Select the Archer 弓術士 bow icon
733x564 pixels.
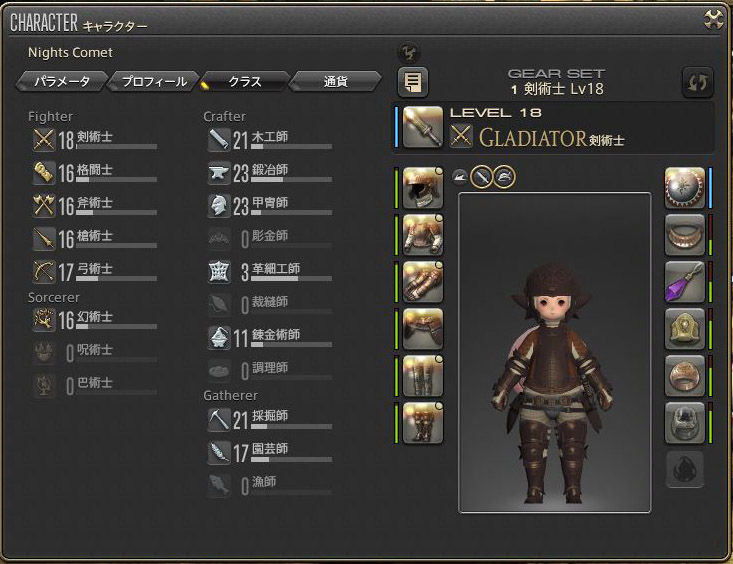click(x=44, y=272)
